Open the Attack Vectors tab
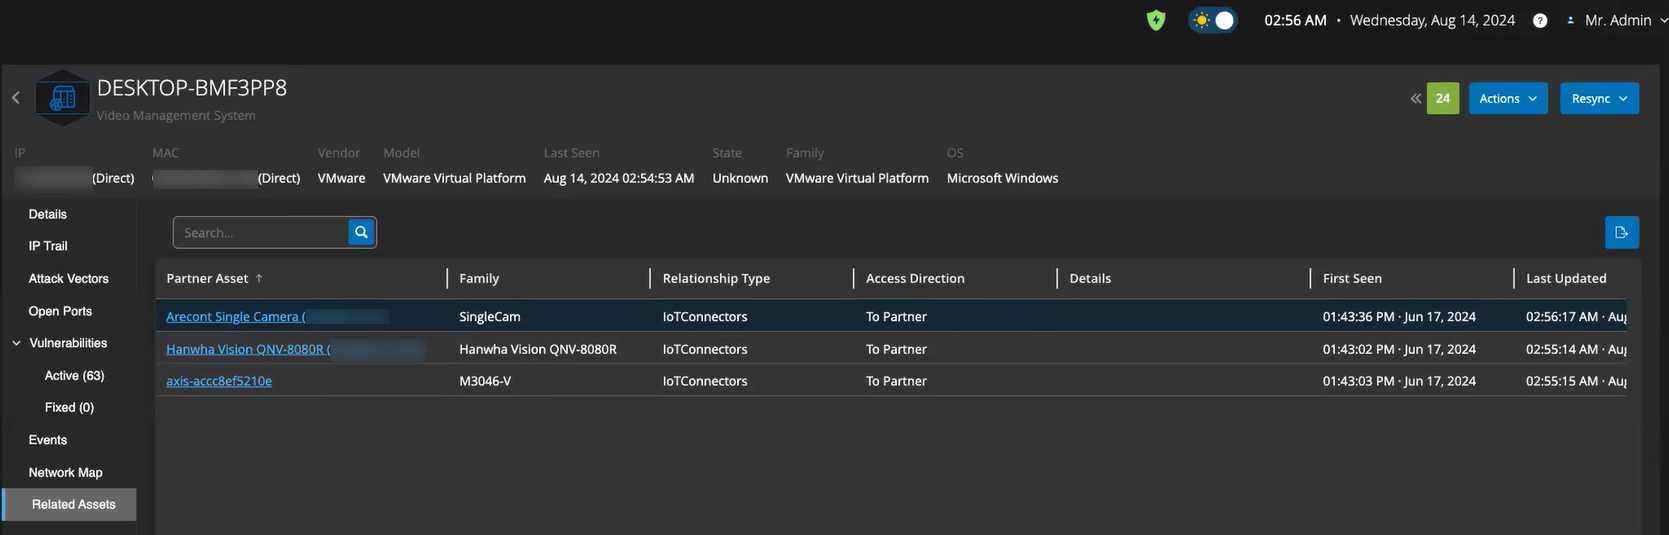This screenshot has width=1669, height=535. tap(68, 278)
